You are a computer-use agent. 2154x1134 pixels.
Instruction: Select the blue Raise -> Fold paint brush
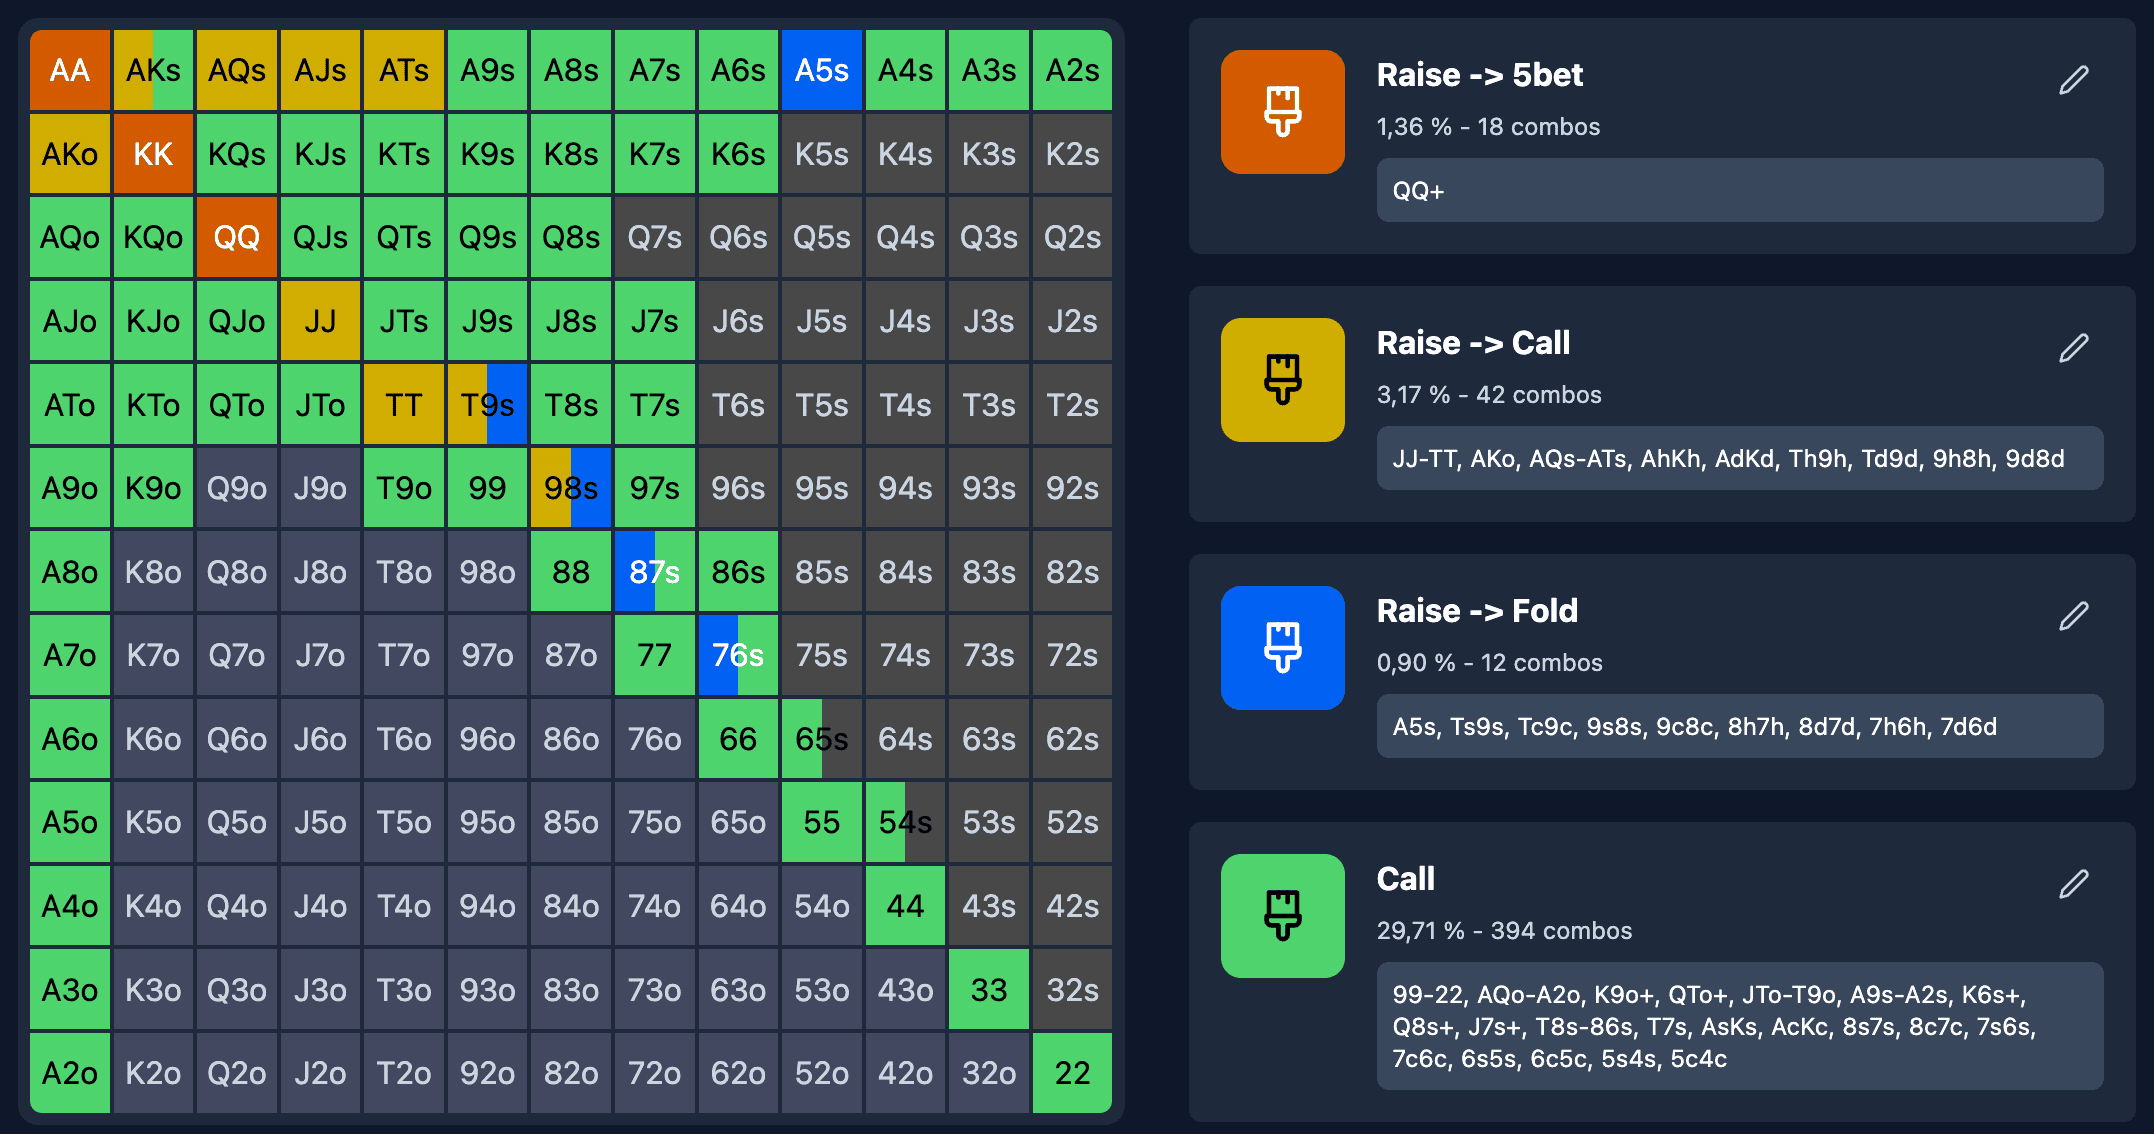(1283, 649)
